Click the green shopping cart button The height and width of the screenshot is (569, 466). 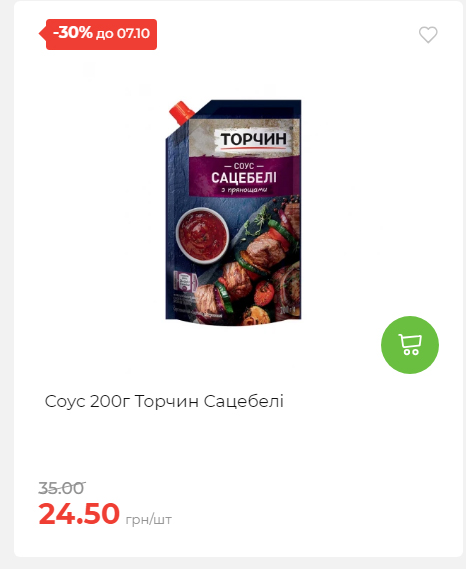coord(410,345)
